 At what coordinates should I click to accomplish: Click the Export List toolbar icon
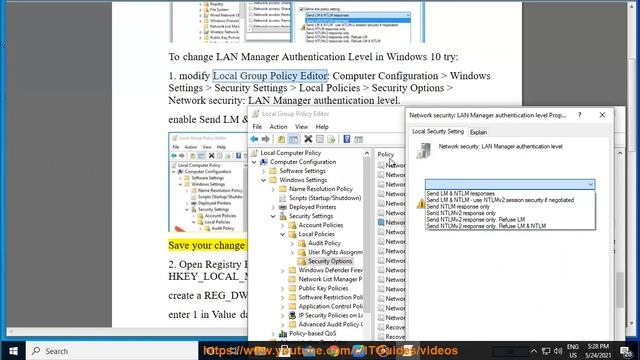331,139
